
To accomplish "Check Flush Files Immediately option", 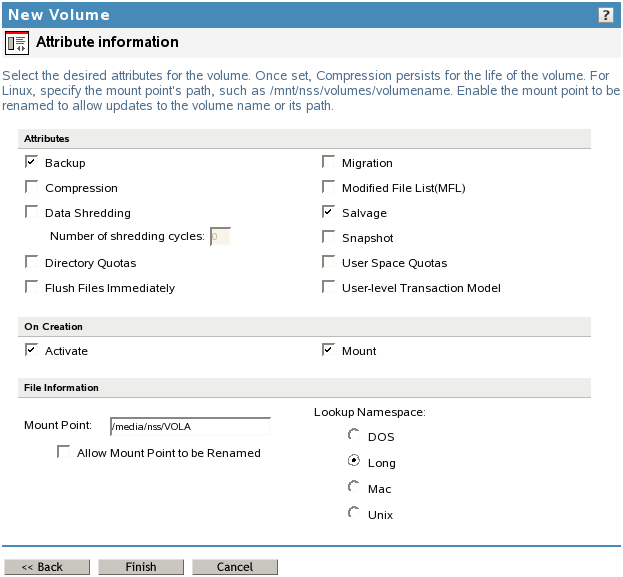I will [32, 287].
